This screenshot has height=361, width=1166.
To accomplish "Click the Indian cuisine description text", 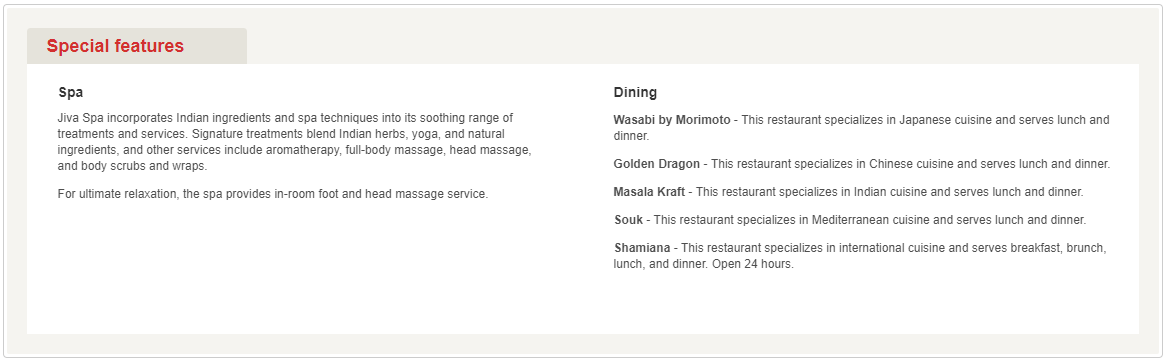I will 890,192.
